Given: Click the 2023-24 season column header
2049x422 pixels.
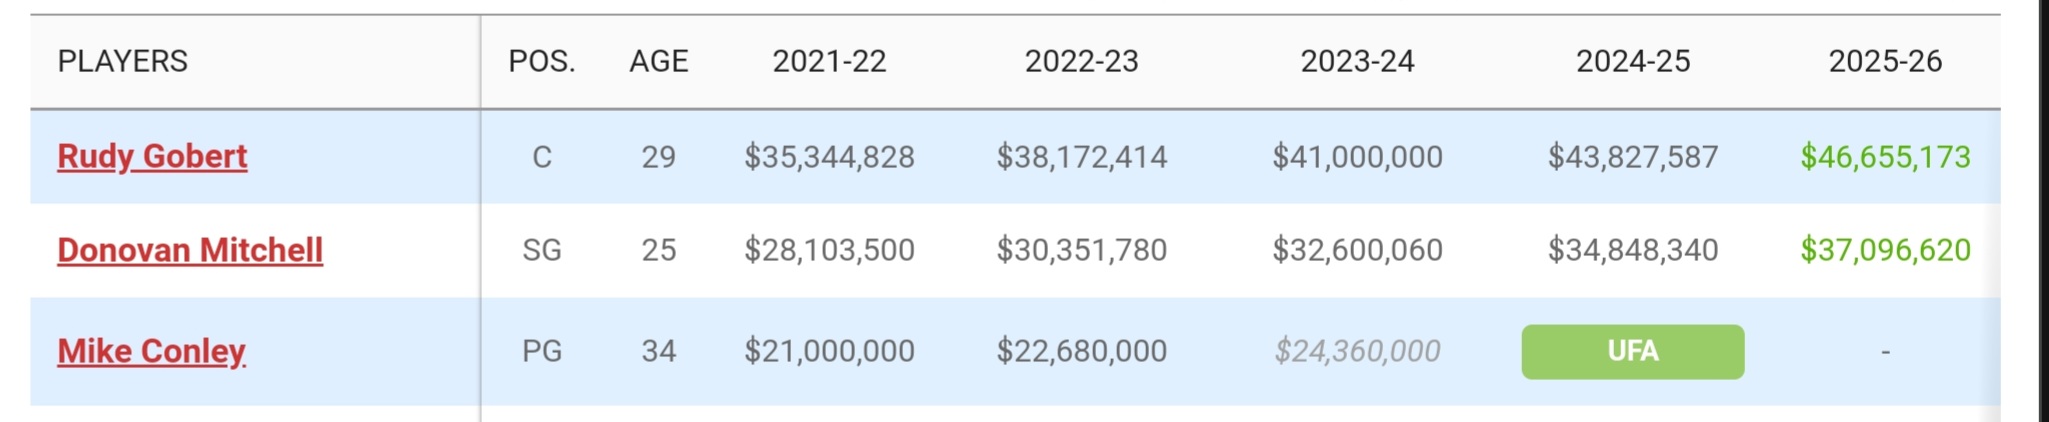Looking at the screenshot, I should click(1357, 61).
